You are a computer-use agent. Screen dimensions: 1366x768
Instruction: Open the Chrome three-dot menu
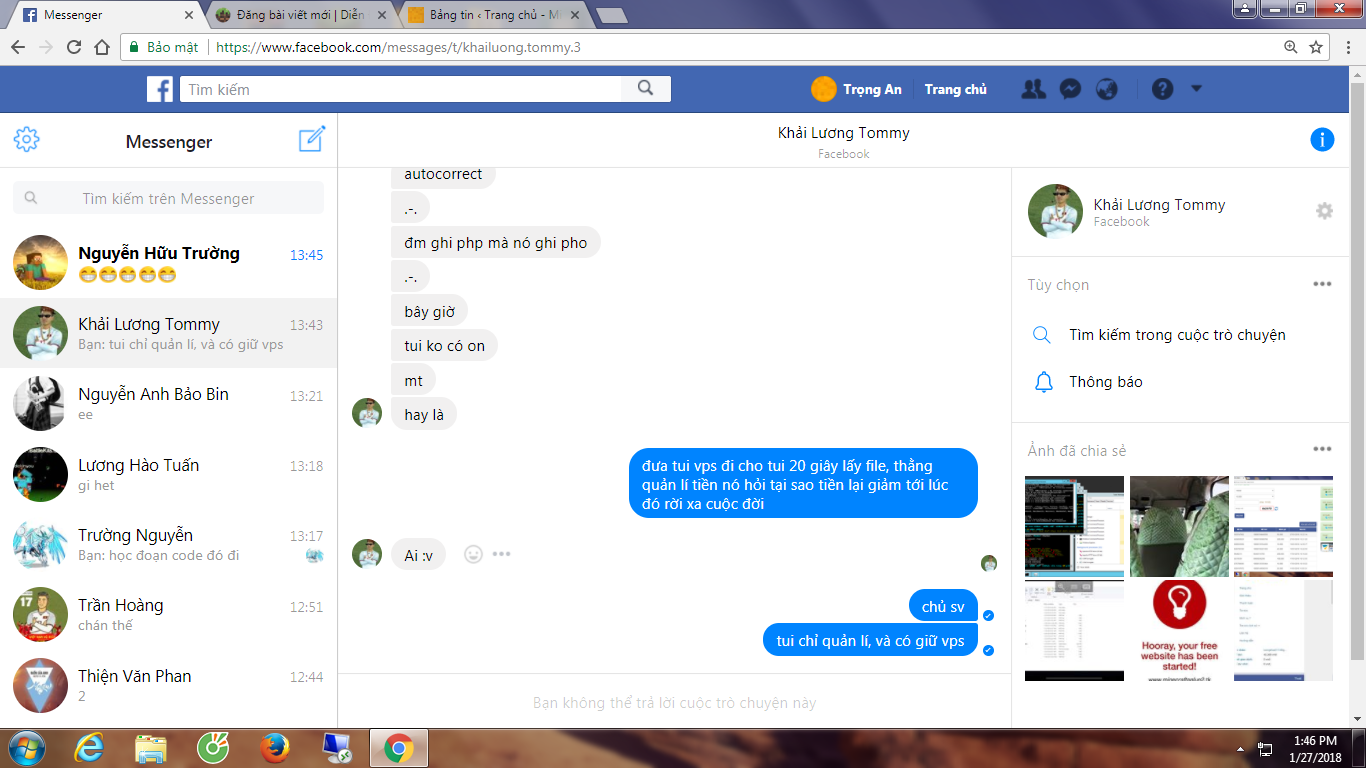[1348, 47]
